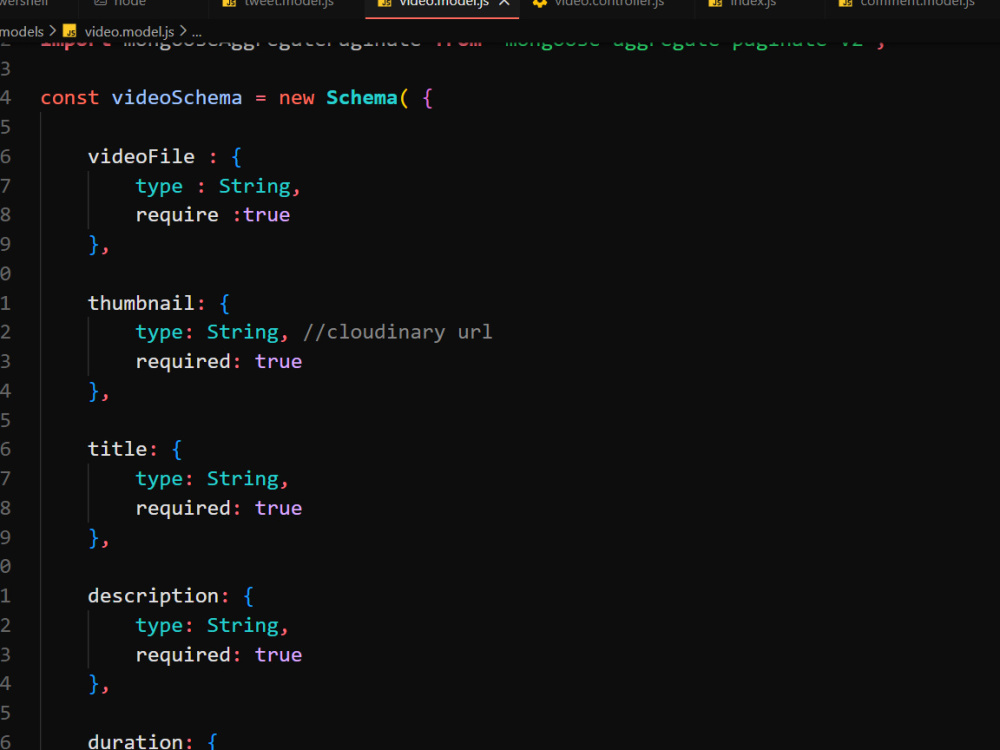
Task: Click the thumbnail property name
Action: click(141, 303)
